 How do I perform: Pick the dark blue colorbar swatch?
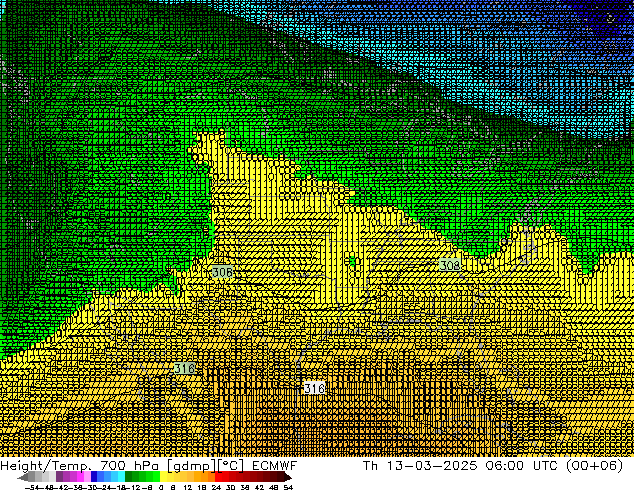point(94,477)
